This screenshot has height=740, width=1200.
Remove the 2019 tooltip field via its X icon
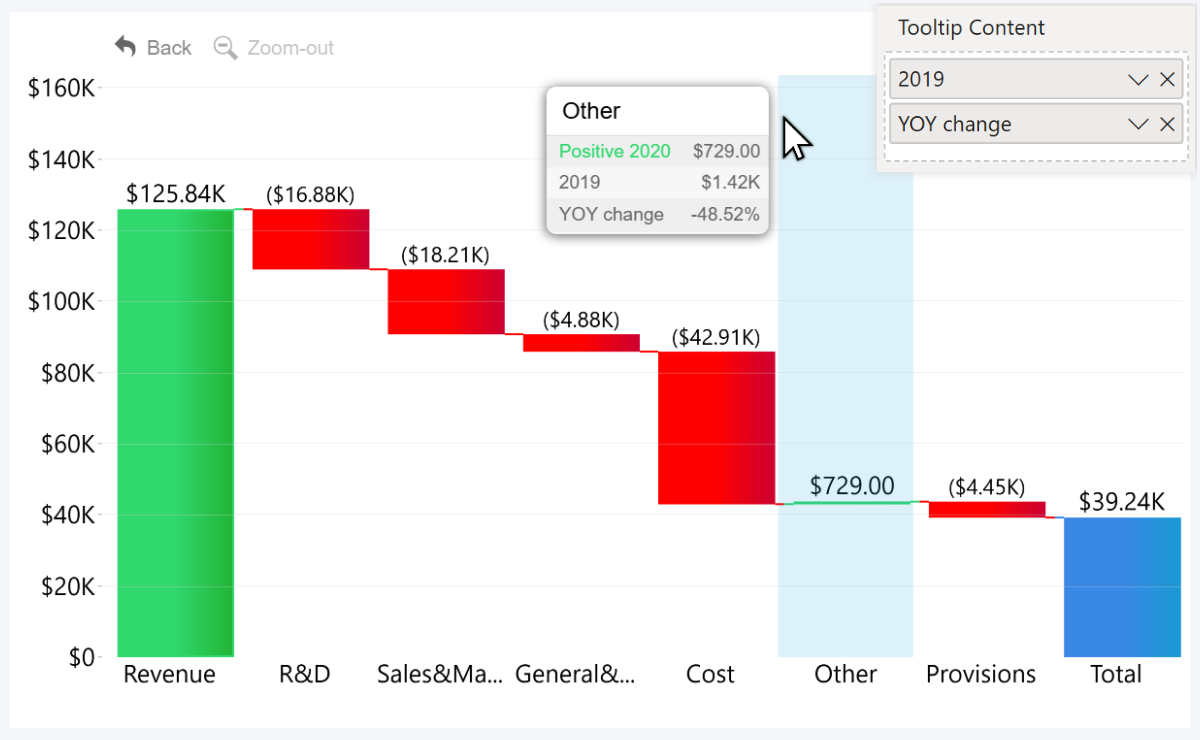[1167, 79]
